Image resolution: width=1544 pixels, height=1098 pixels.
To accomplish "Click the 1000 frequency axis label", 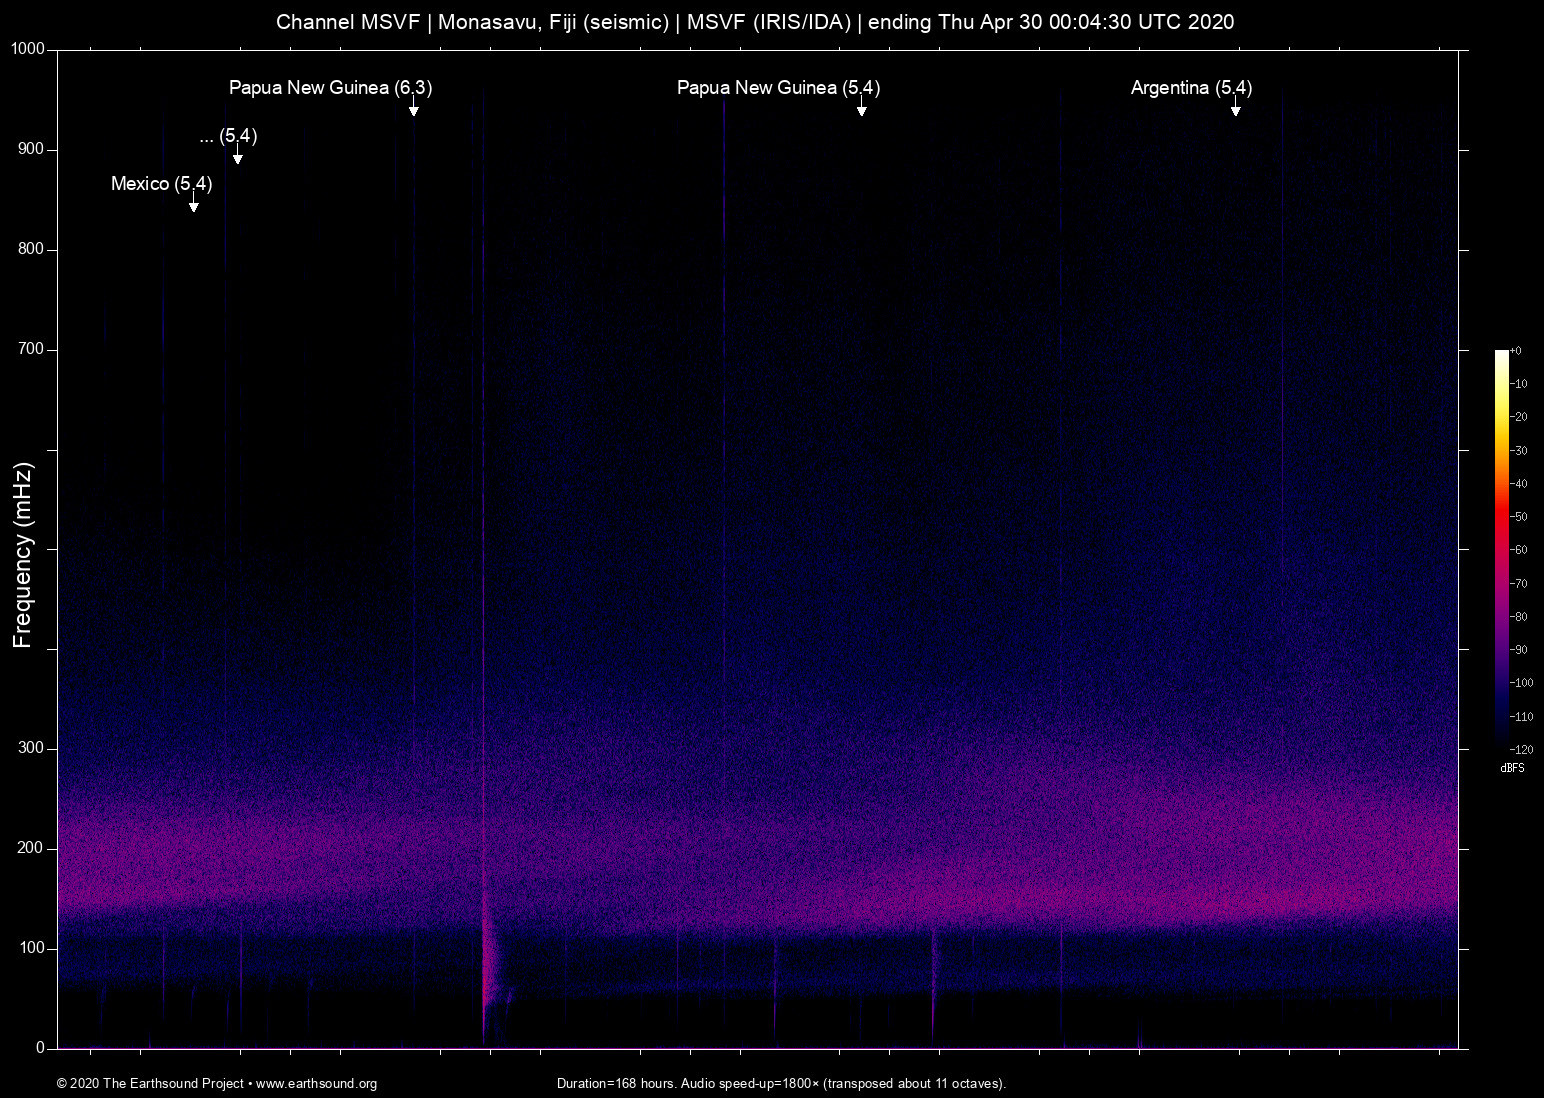I will (x=28, y=49).
